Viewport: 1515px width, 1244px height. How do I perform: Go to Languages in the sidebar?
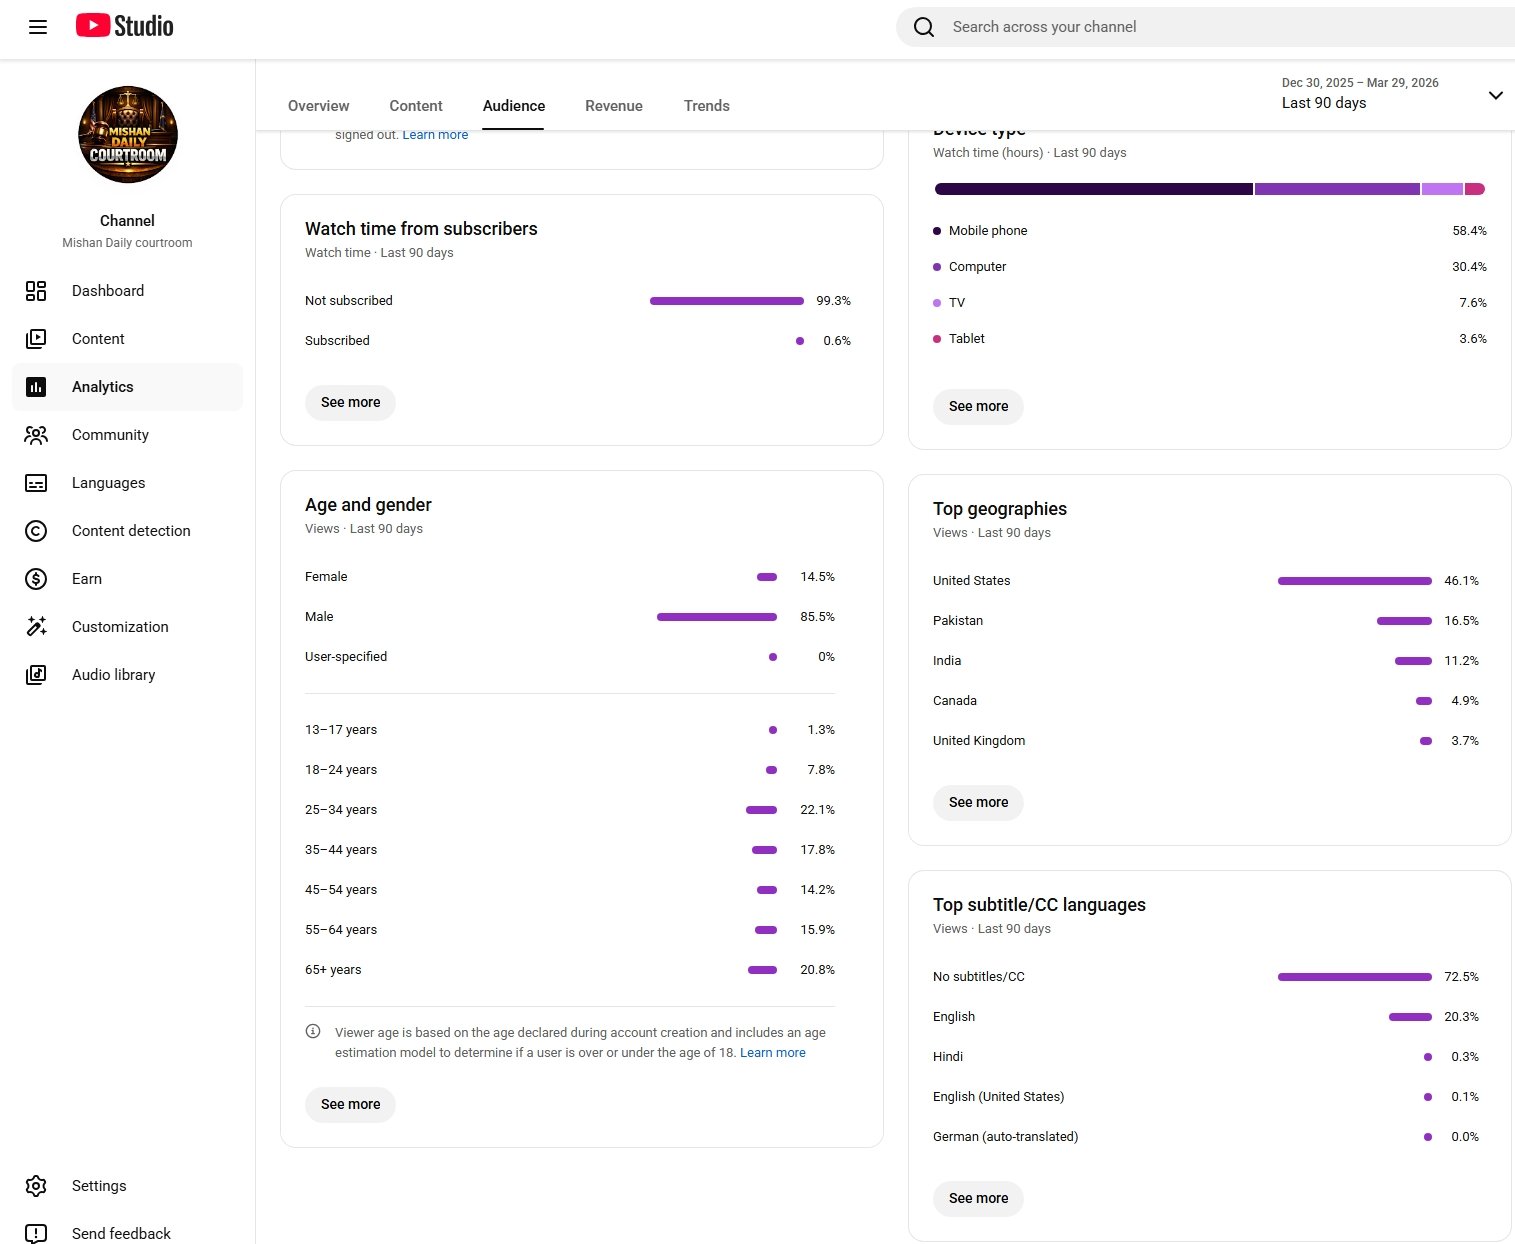point(108,483)
